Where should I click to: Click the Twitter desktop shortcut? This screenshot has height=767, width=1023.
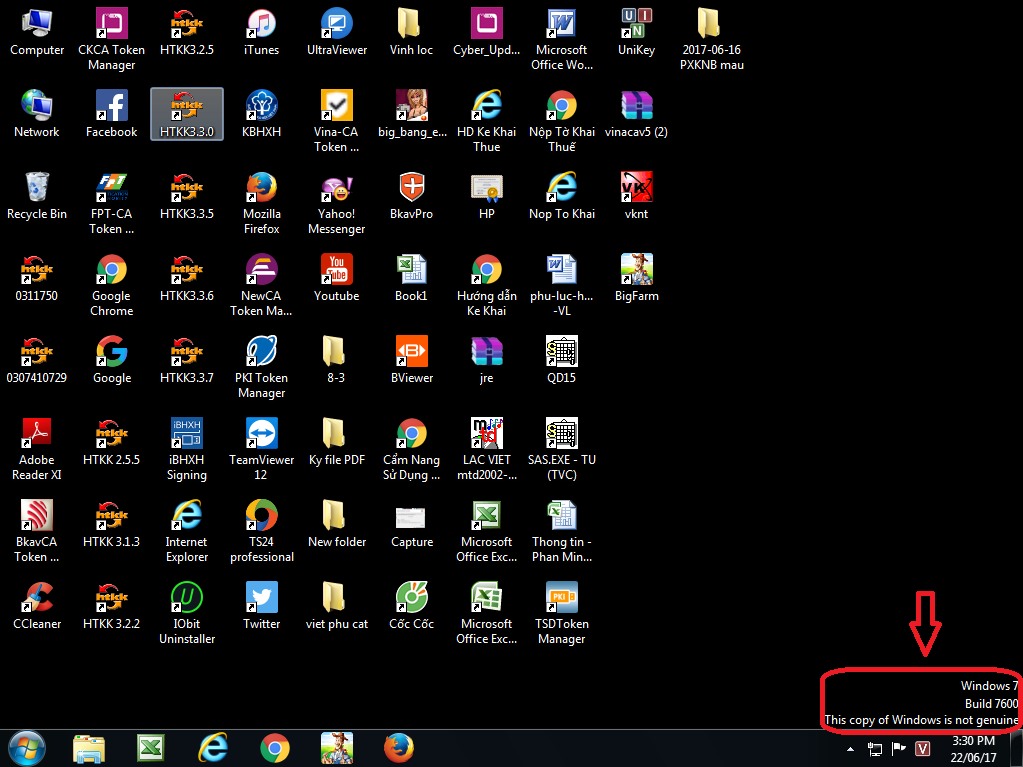pos(261,607)
